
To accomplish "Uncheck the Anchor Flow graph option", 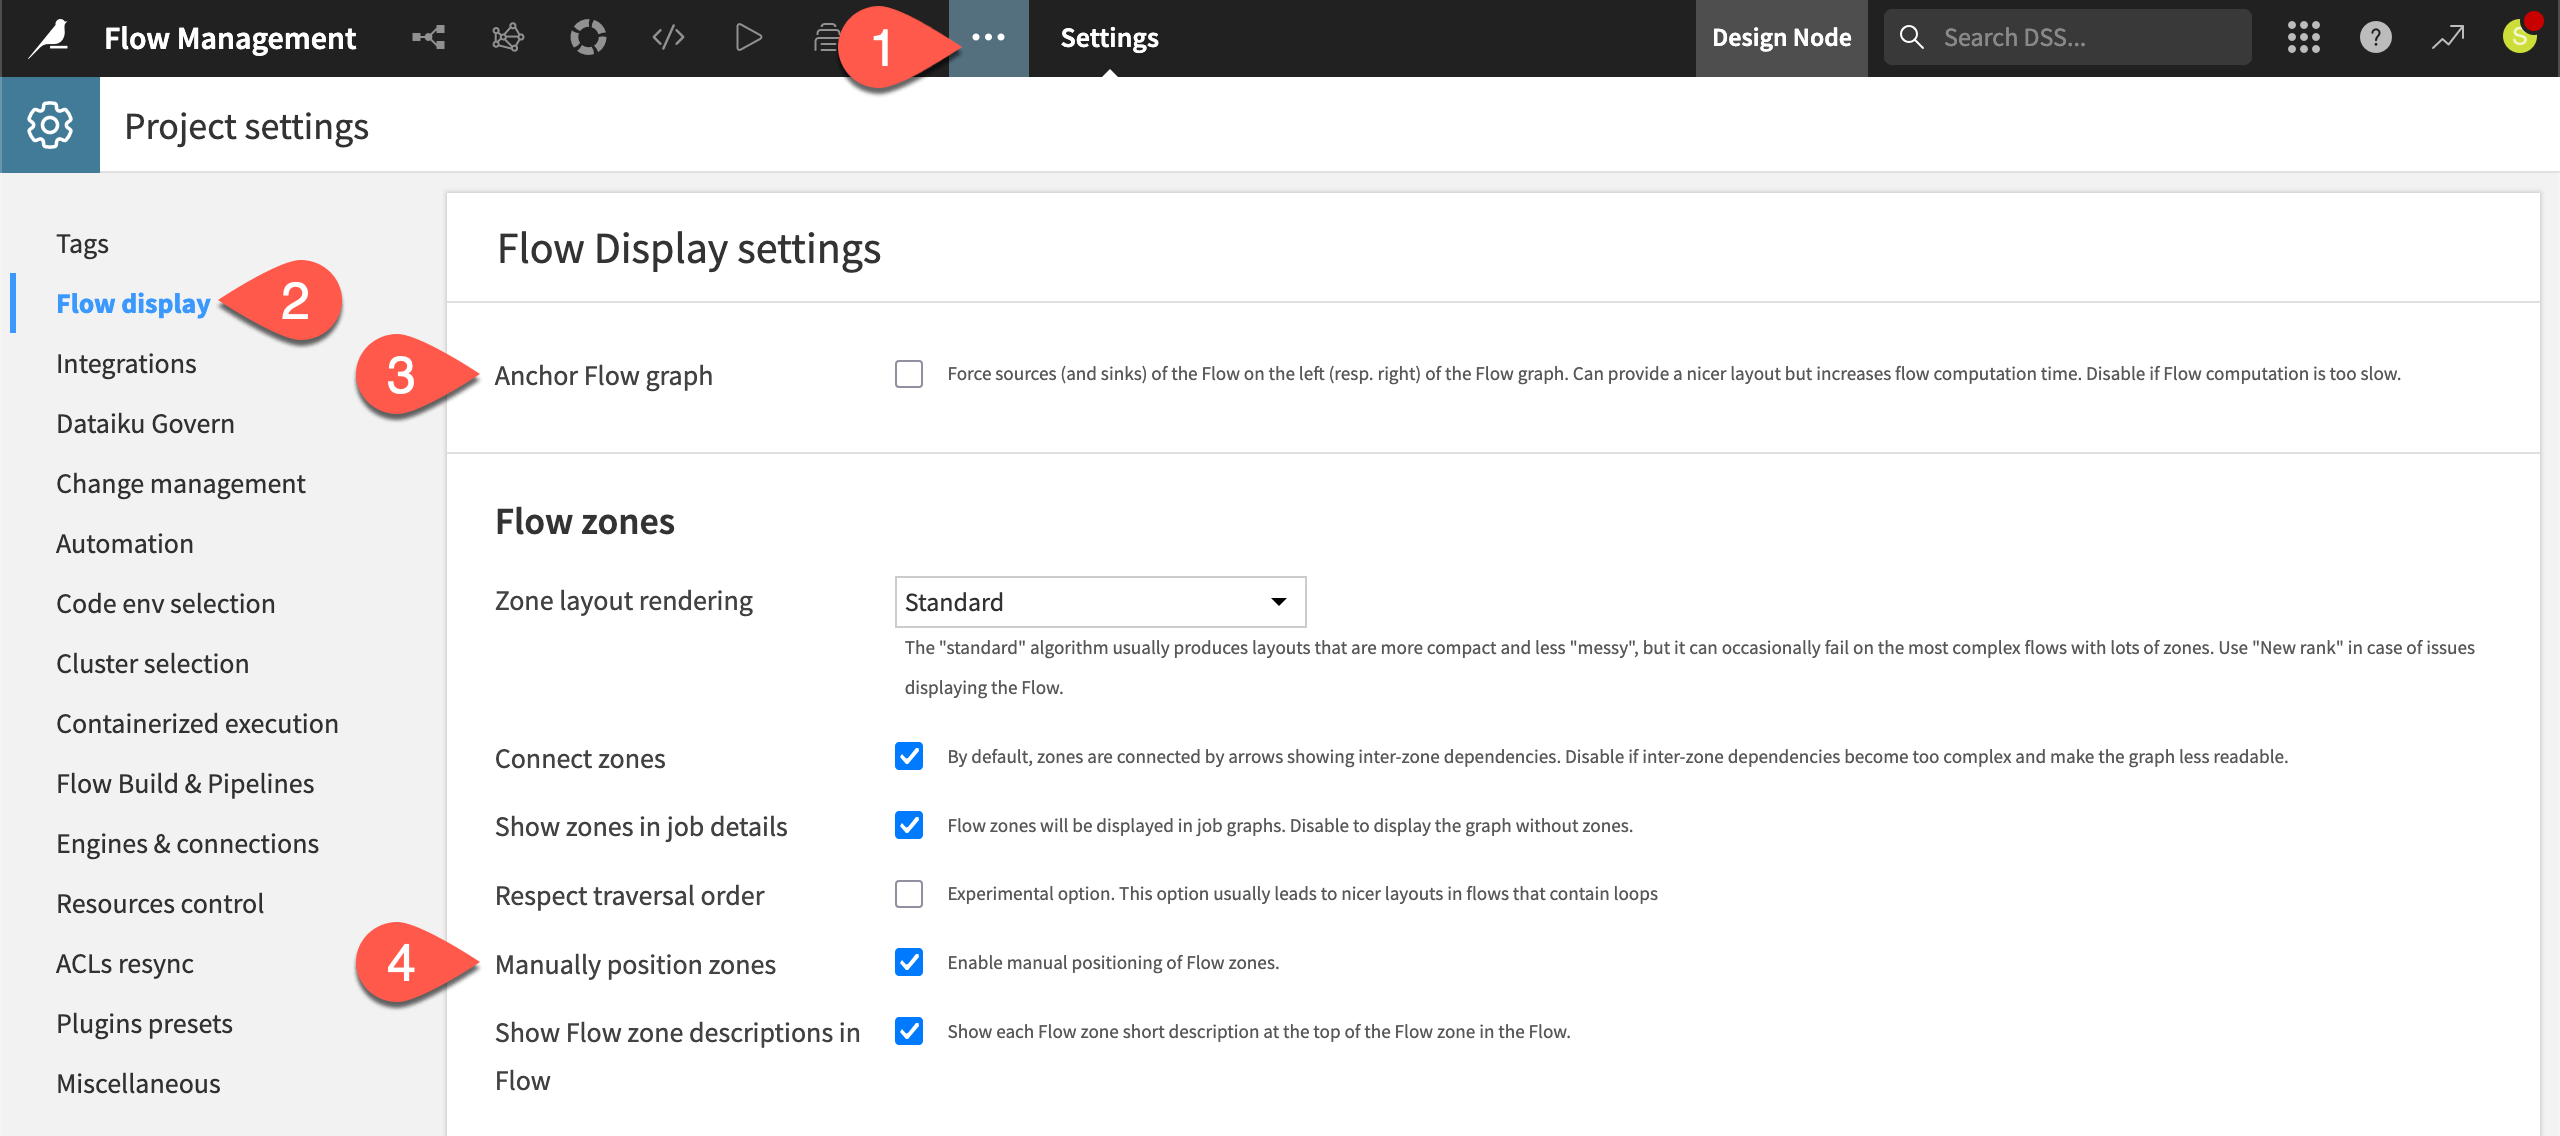I will (908, 375).
